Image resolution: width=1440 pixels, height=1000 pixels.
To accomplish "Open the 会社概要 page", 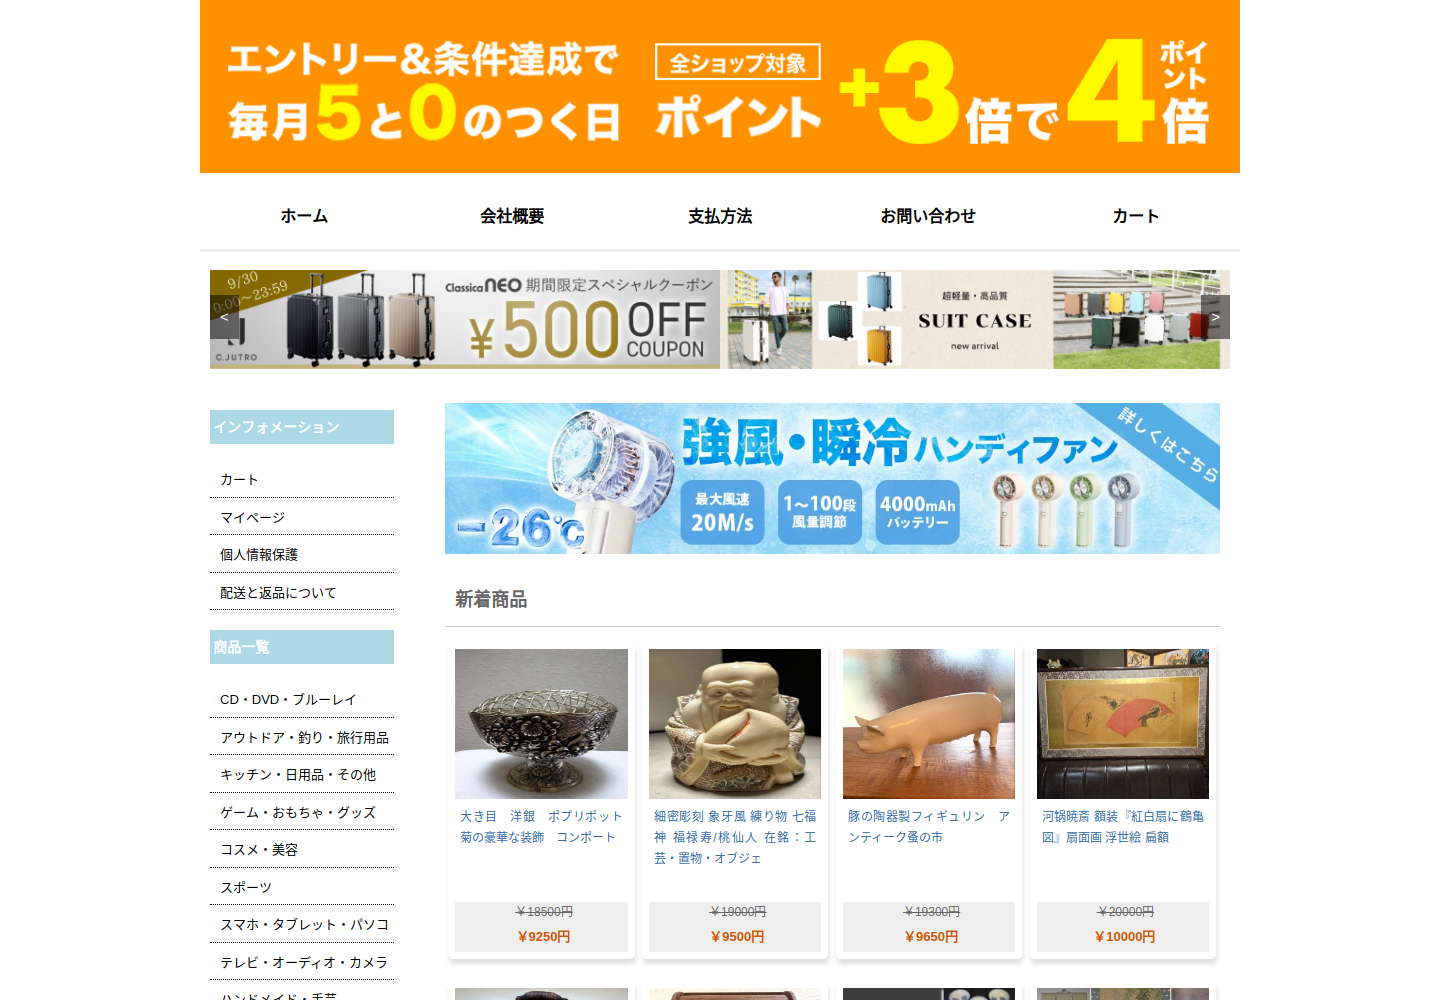I will click(x=512, y=216).
